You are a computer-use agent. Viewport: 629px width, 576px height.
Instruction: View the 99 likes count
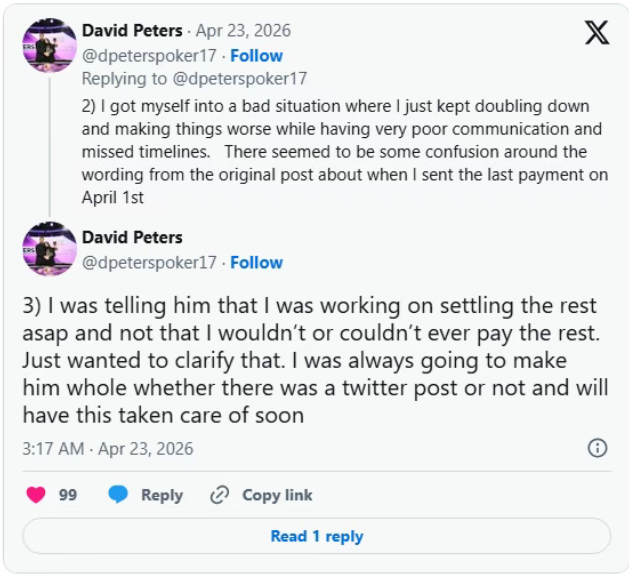pyautogui.click(x=67, y=495)
